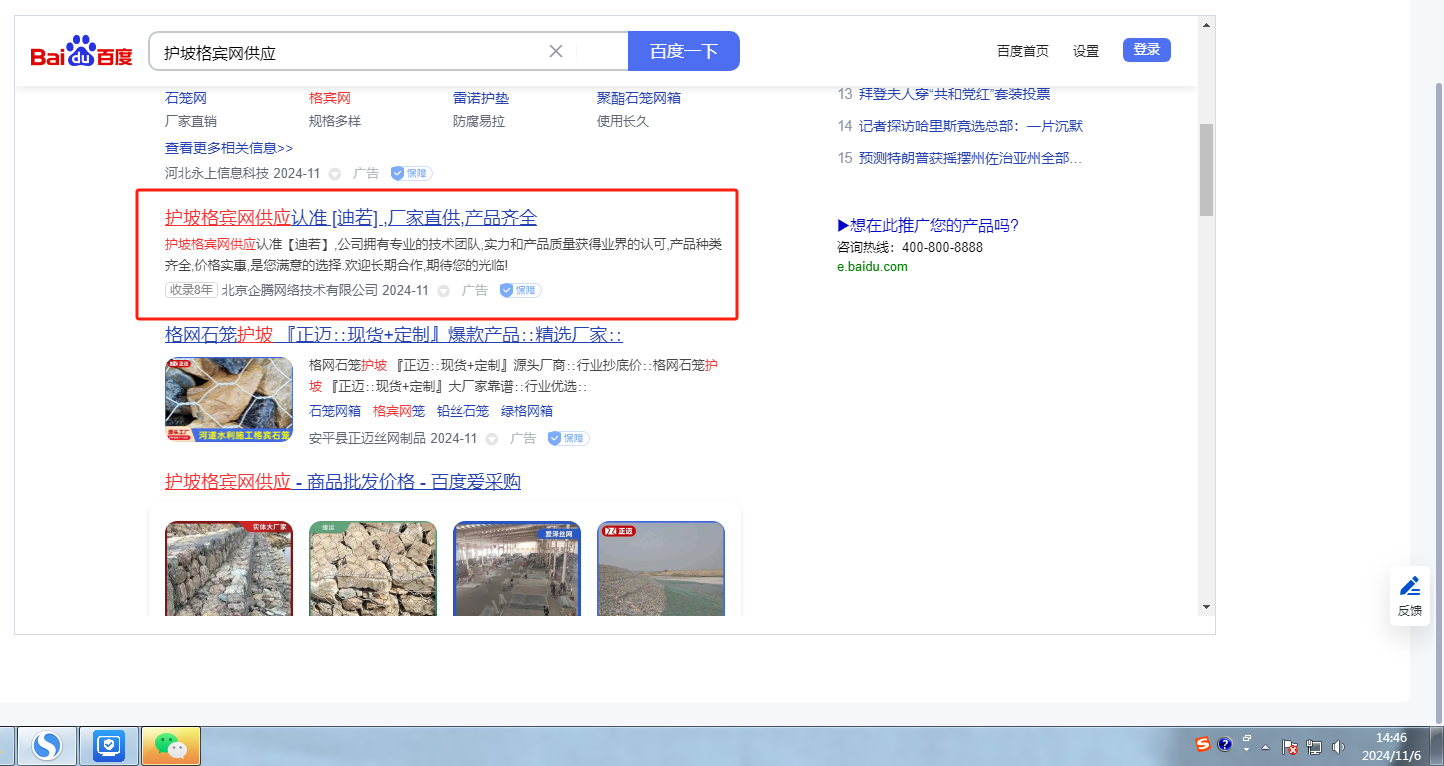Screen dimensions: 1444x766
Task: Click the flag tray icon with red X
Action: [x=1290, y=747]
